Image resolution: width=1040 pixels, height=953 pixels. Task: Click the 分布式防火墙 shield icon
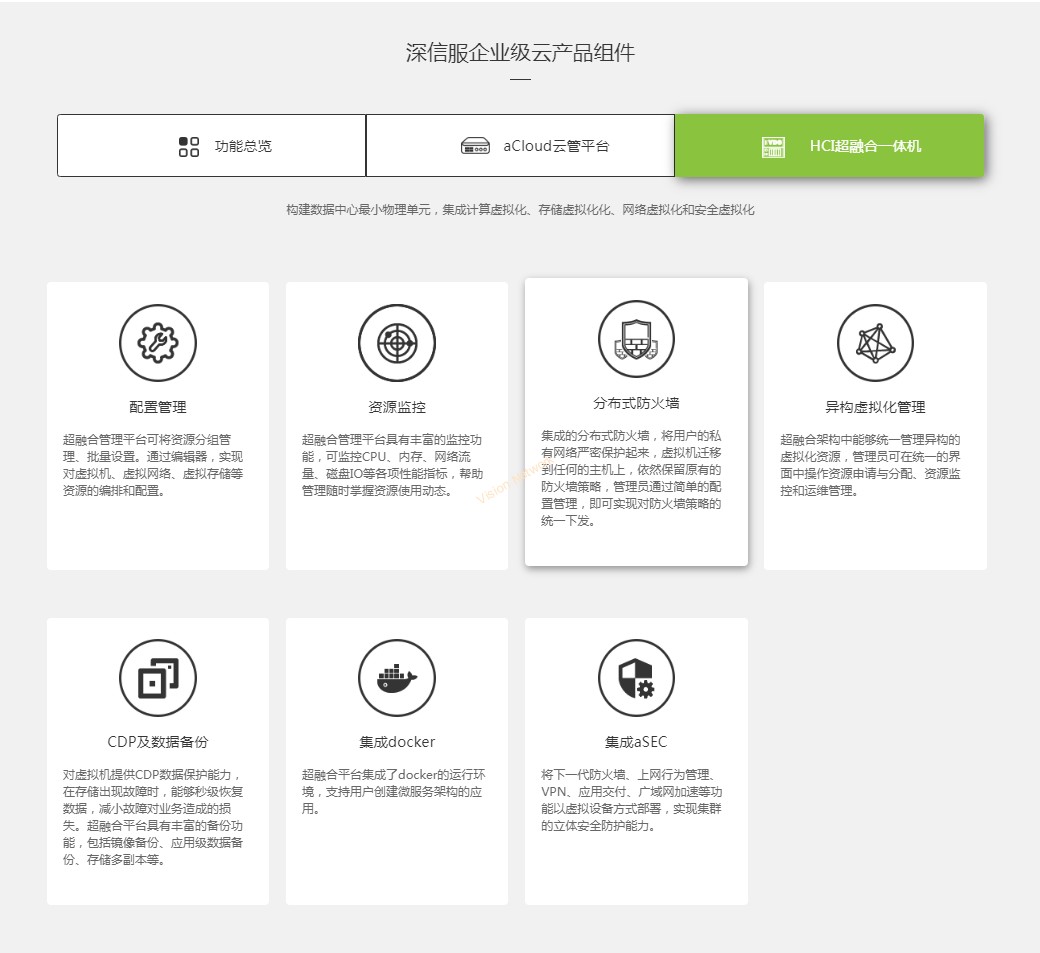coord(636,337)
